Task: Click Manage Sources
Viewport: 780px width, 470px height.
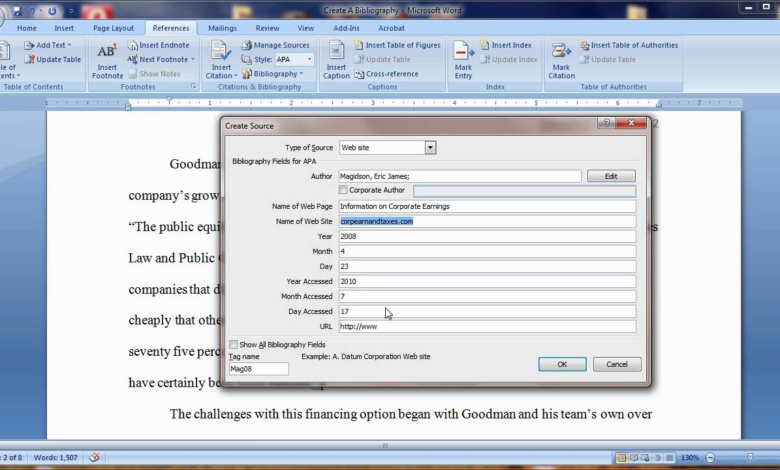Action: click(x=276, y=45)
